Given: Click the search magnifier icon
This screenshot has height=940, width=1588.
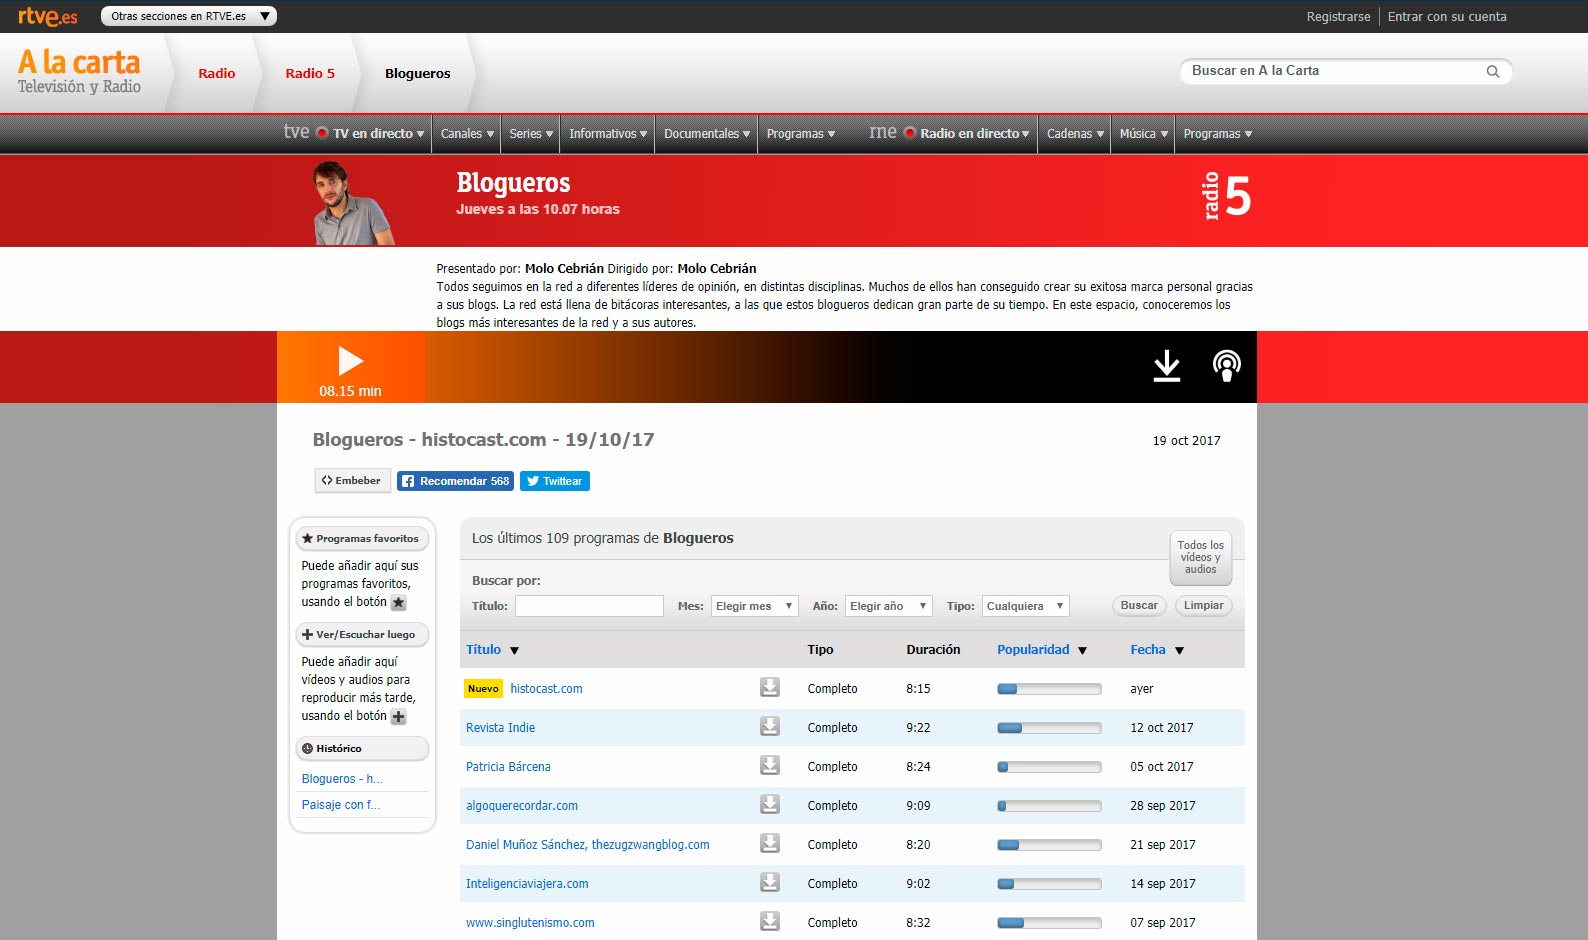Looking at the screenshot, I should 1492,72.
